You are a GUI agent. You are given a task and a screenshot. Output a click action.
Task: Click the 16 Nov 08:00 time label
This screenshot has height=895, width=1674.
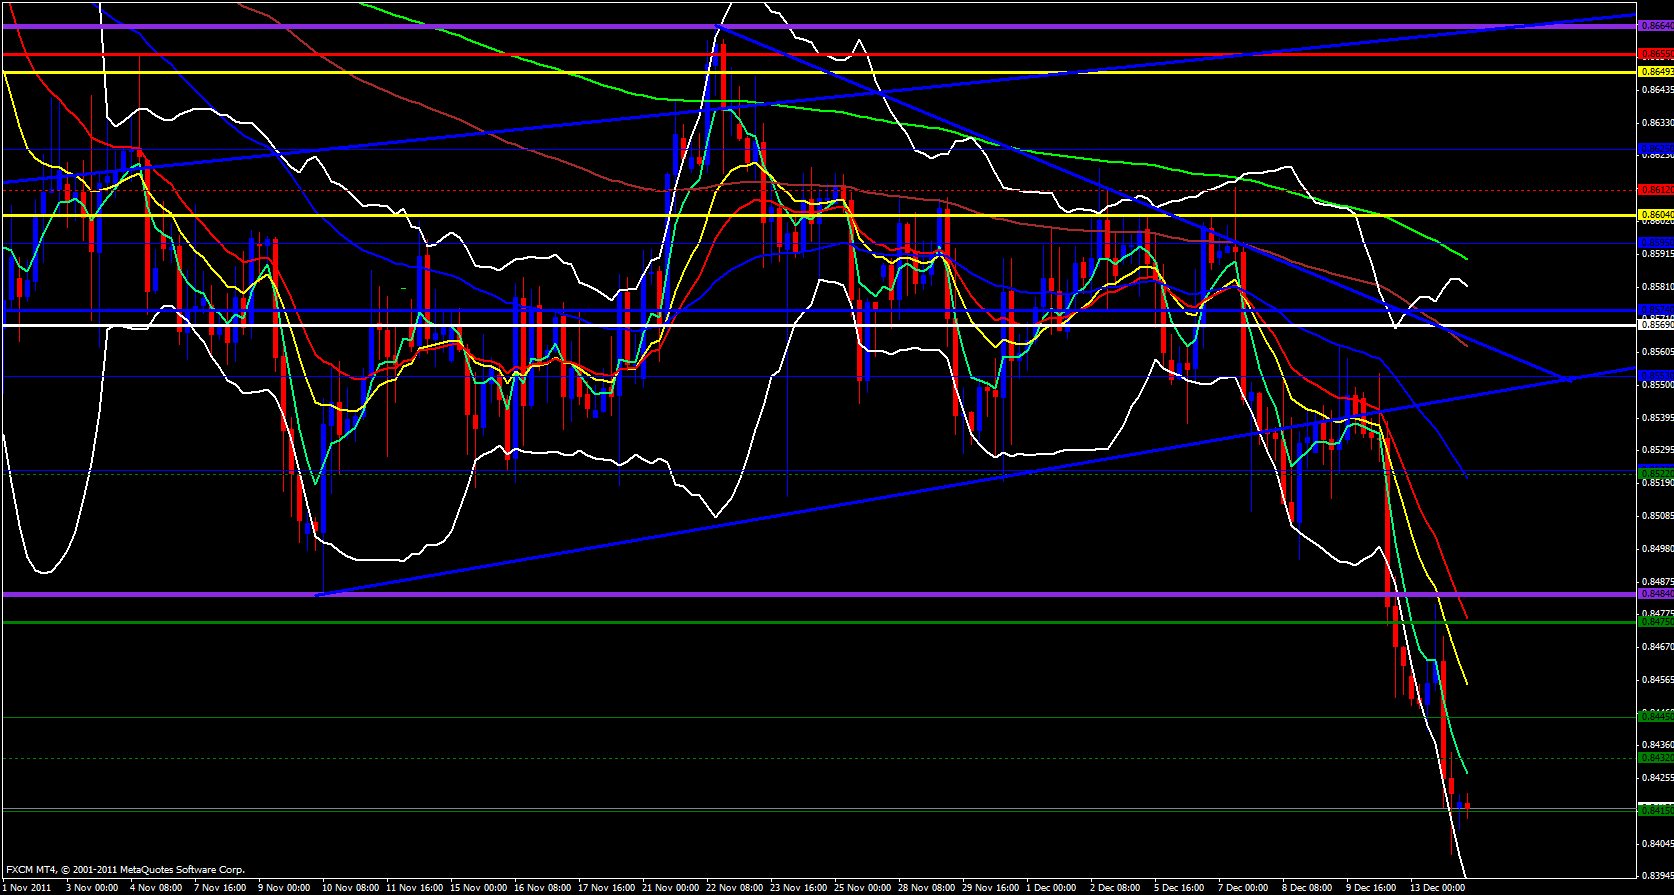[x=543, y=888]
